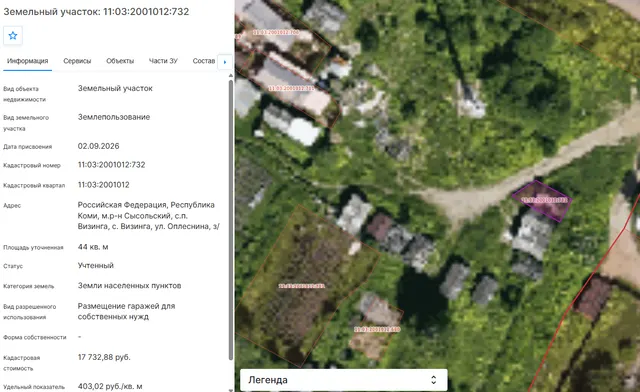The image size is (640, 392).
Task: Add parcel to favorites with star icon
Action: coord(13,36)
